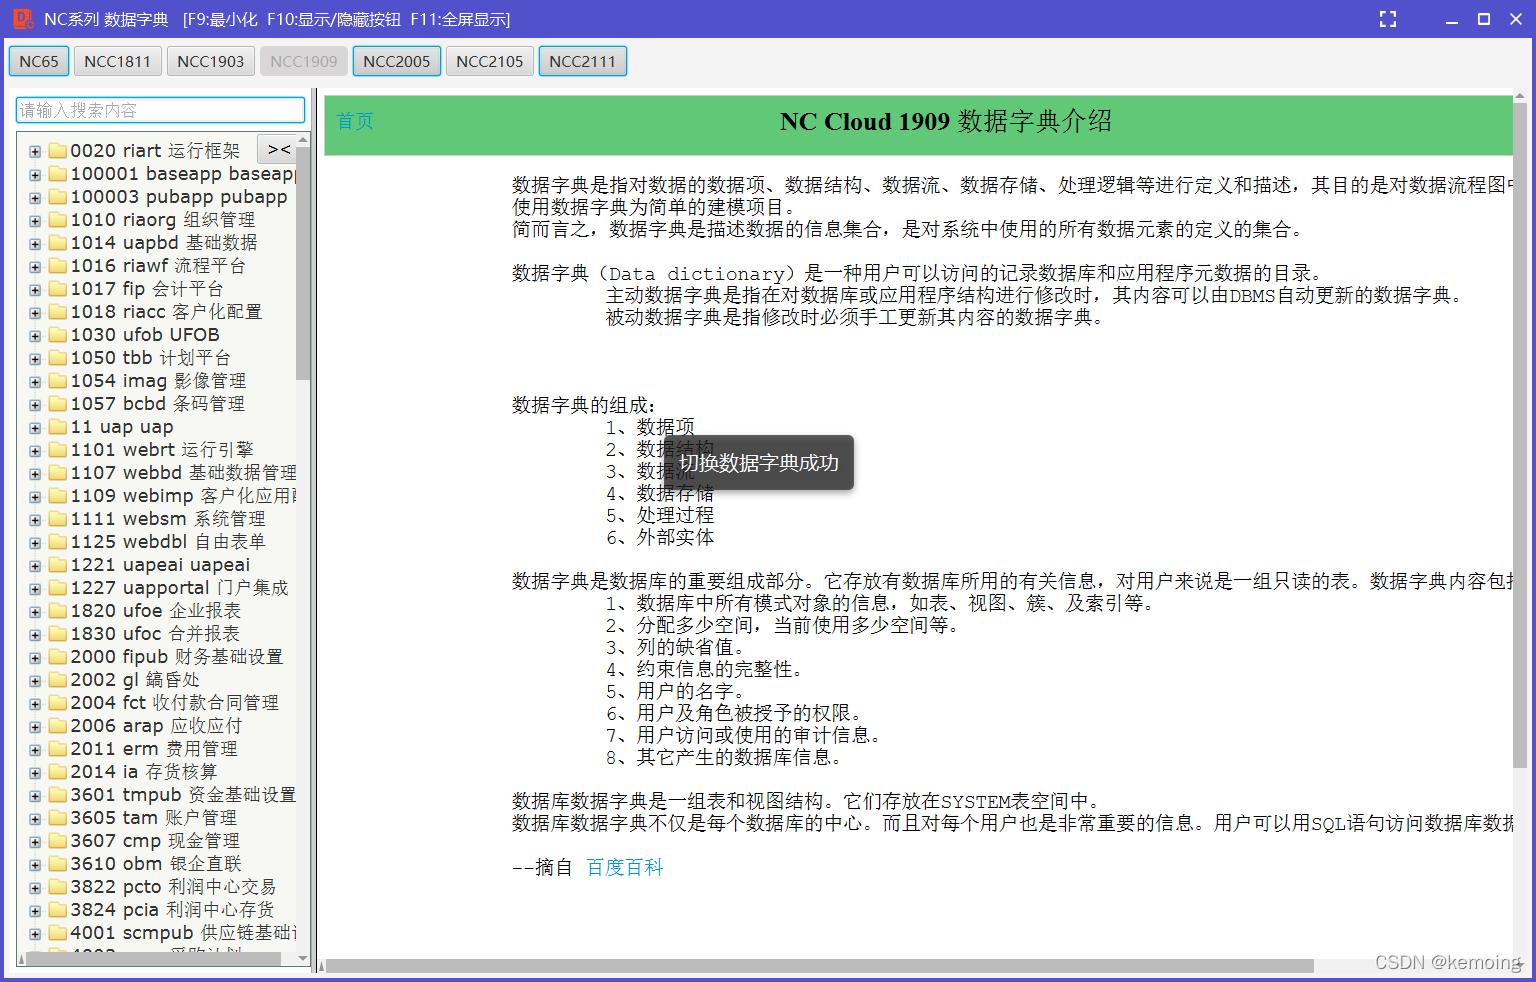The image size is (1536, 982).
Task: Click the tree panel horizontal scrollbar
Action: (154, 958)
